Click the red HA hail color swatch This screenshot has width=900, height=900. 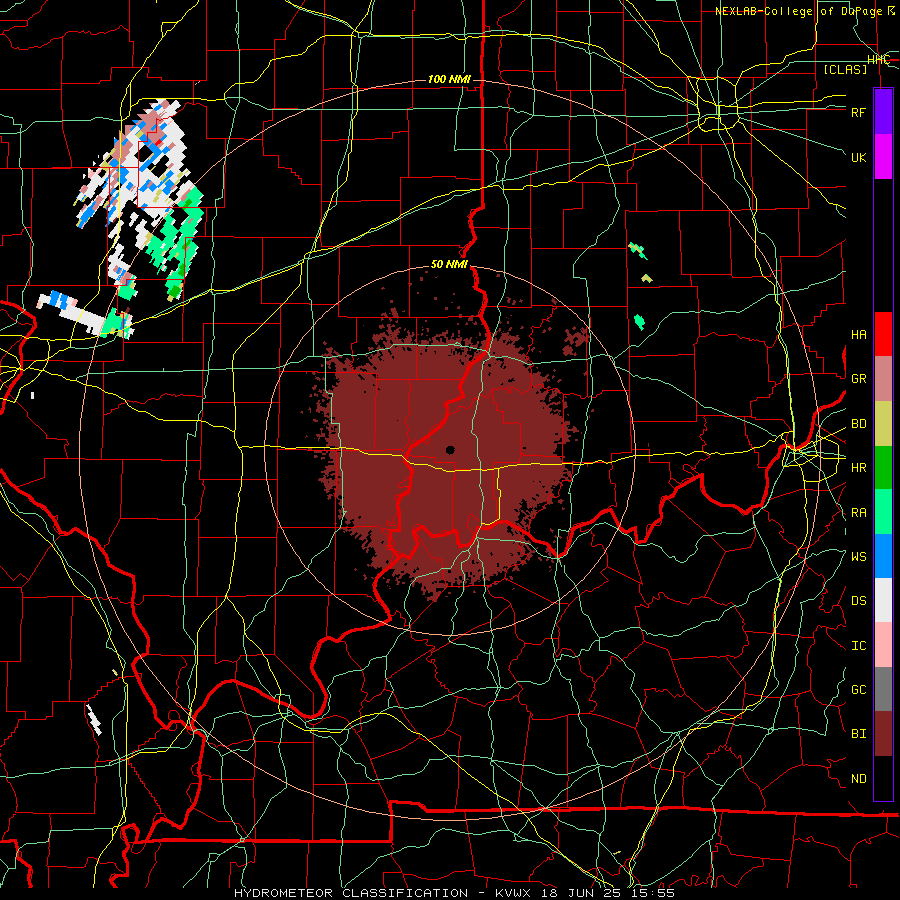[883, 334]
